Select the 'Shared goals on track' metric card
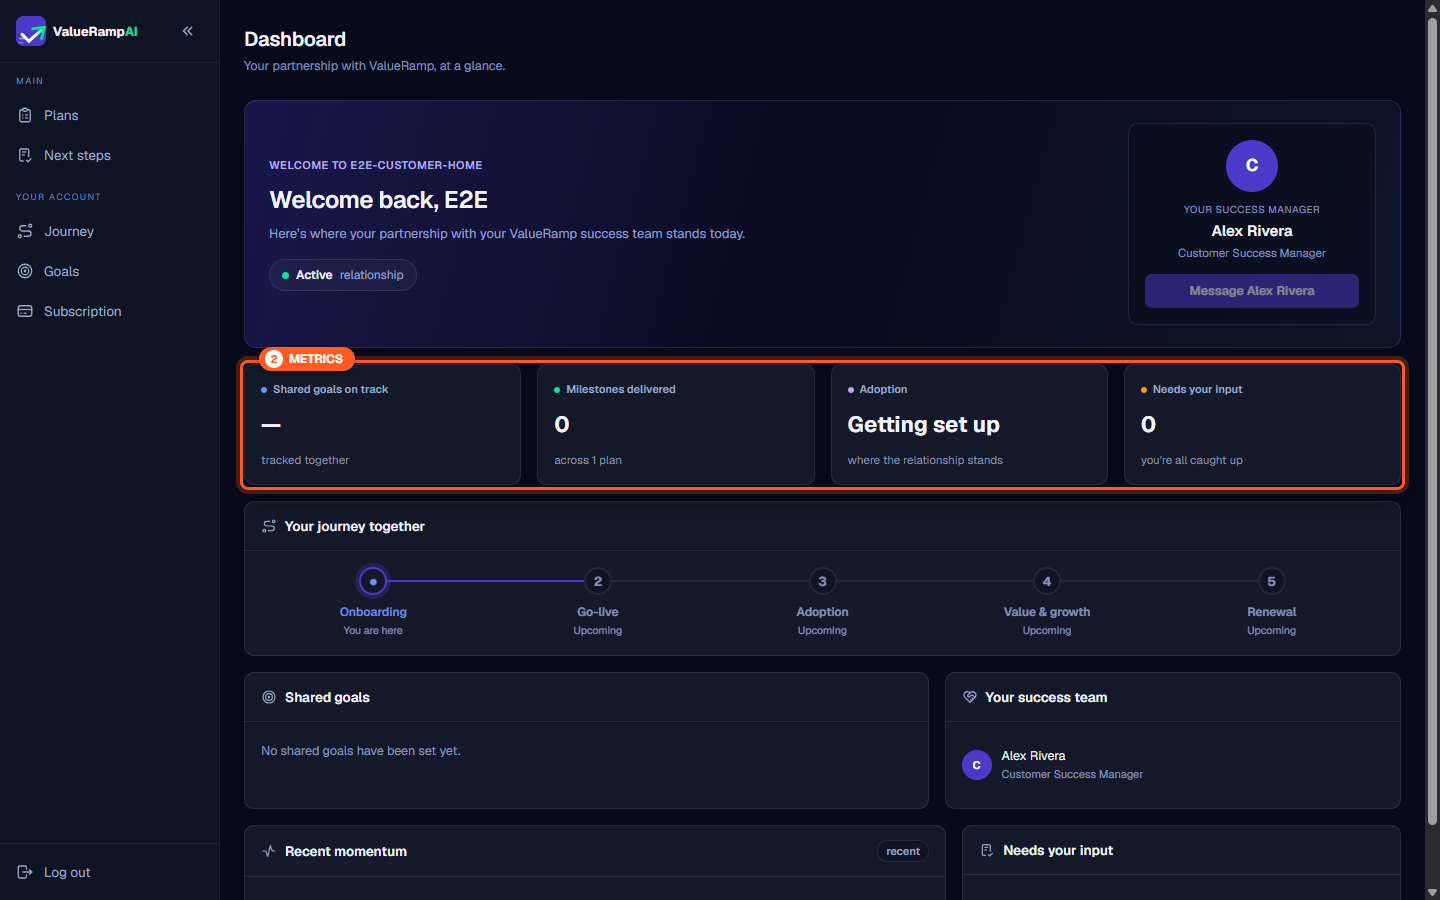Viewport: 1440px width, 900px height. 382,425
